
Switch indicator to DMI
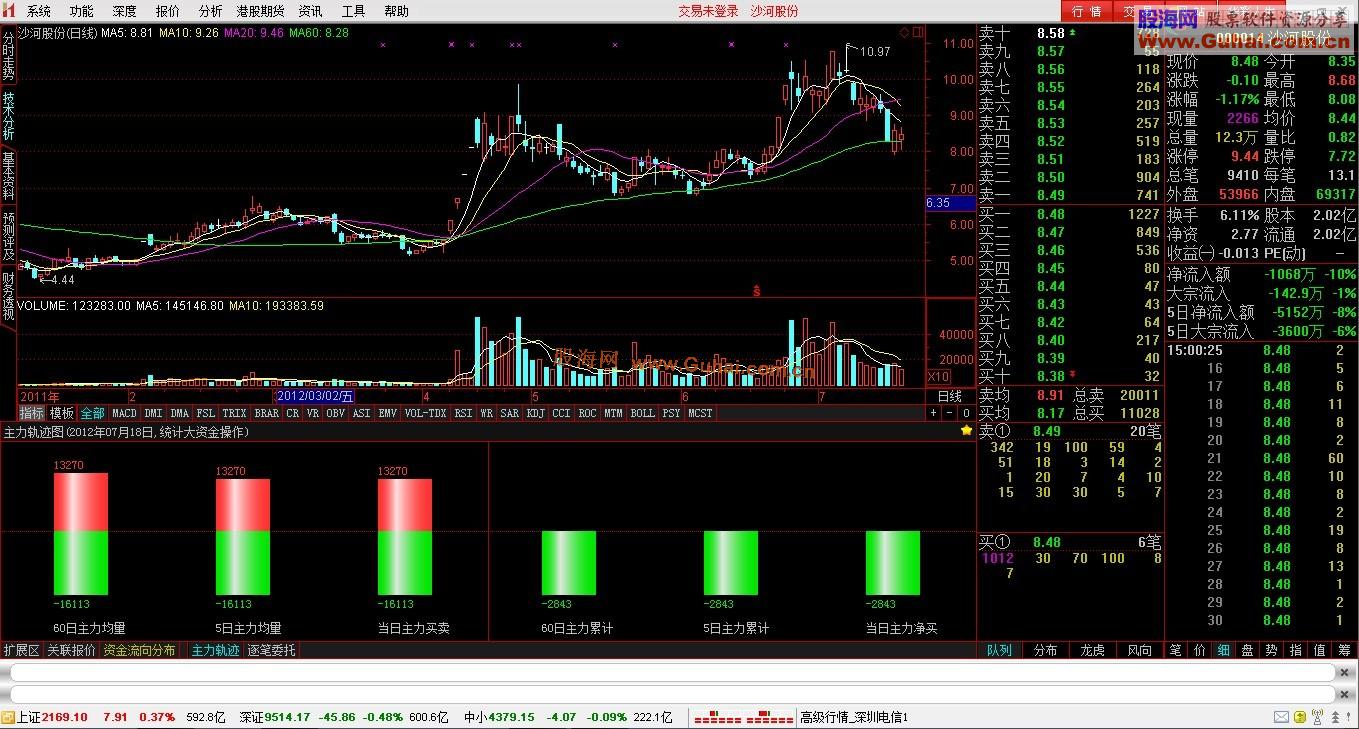[x=153, y=413]
